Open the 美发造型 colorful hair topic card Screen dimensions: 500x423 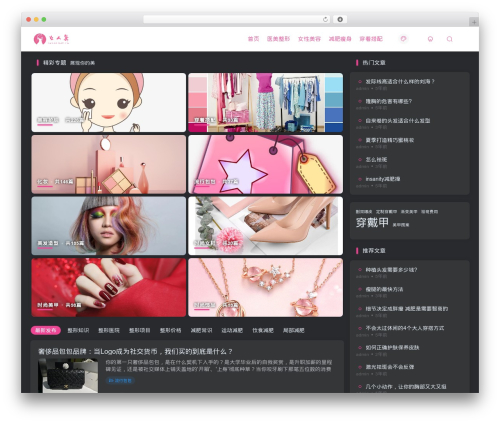pos(109,226)
